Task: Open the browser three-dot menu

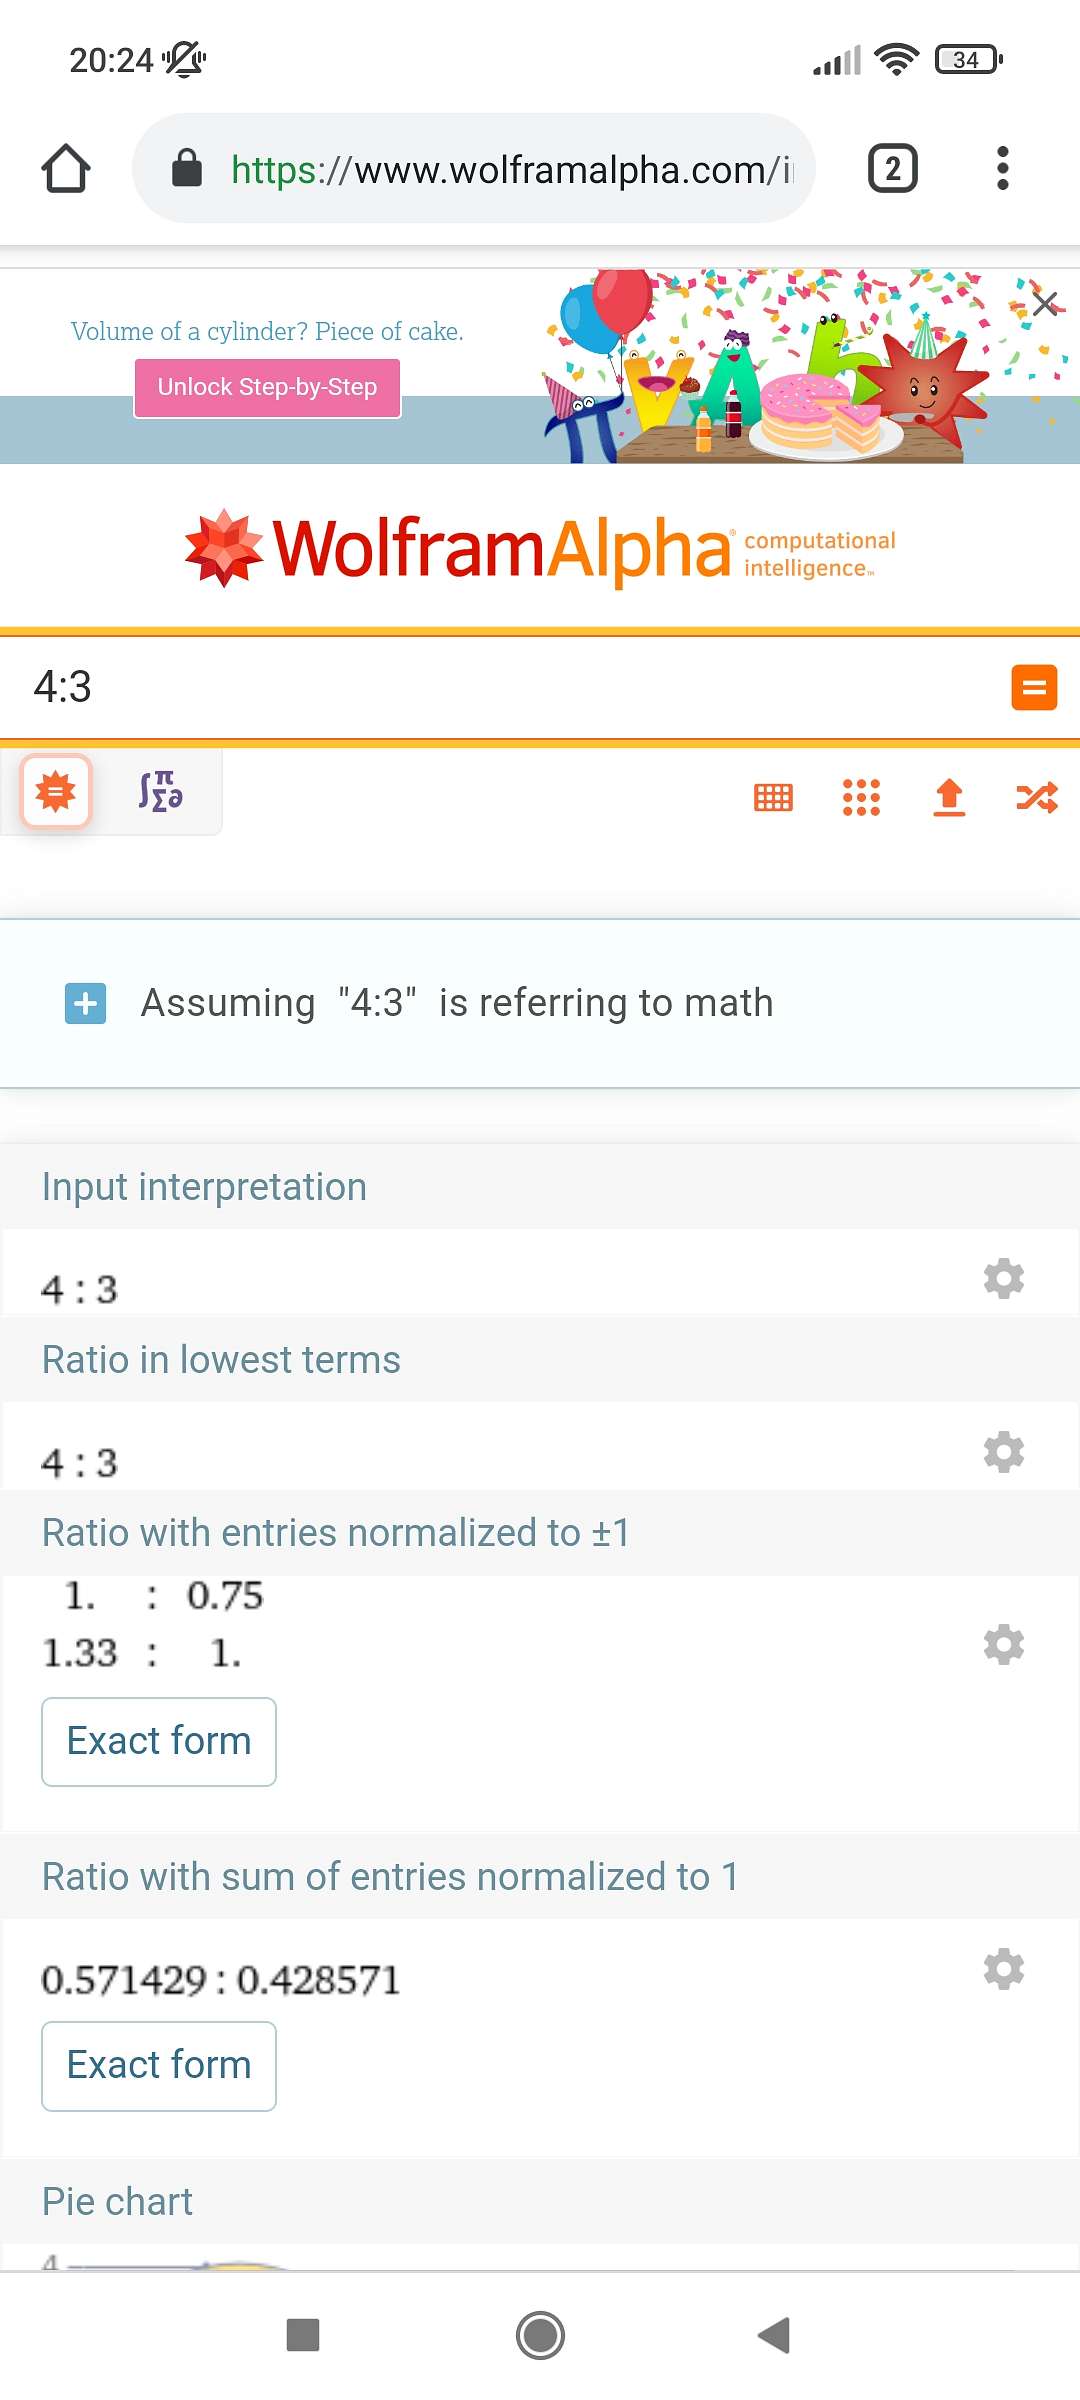Action: [1002, 168]
